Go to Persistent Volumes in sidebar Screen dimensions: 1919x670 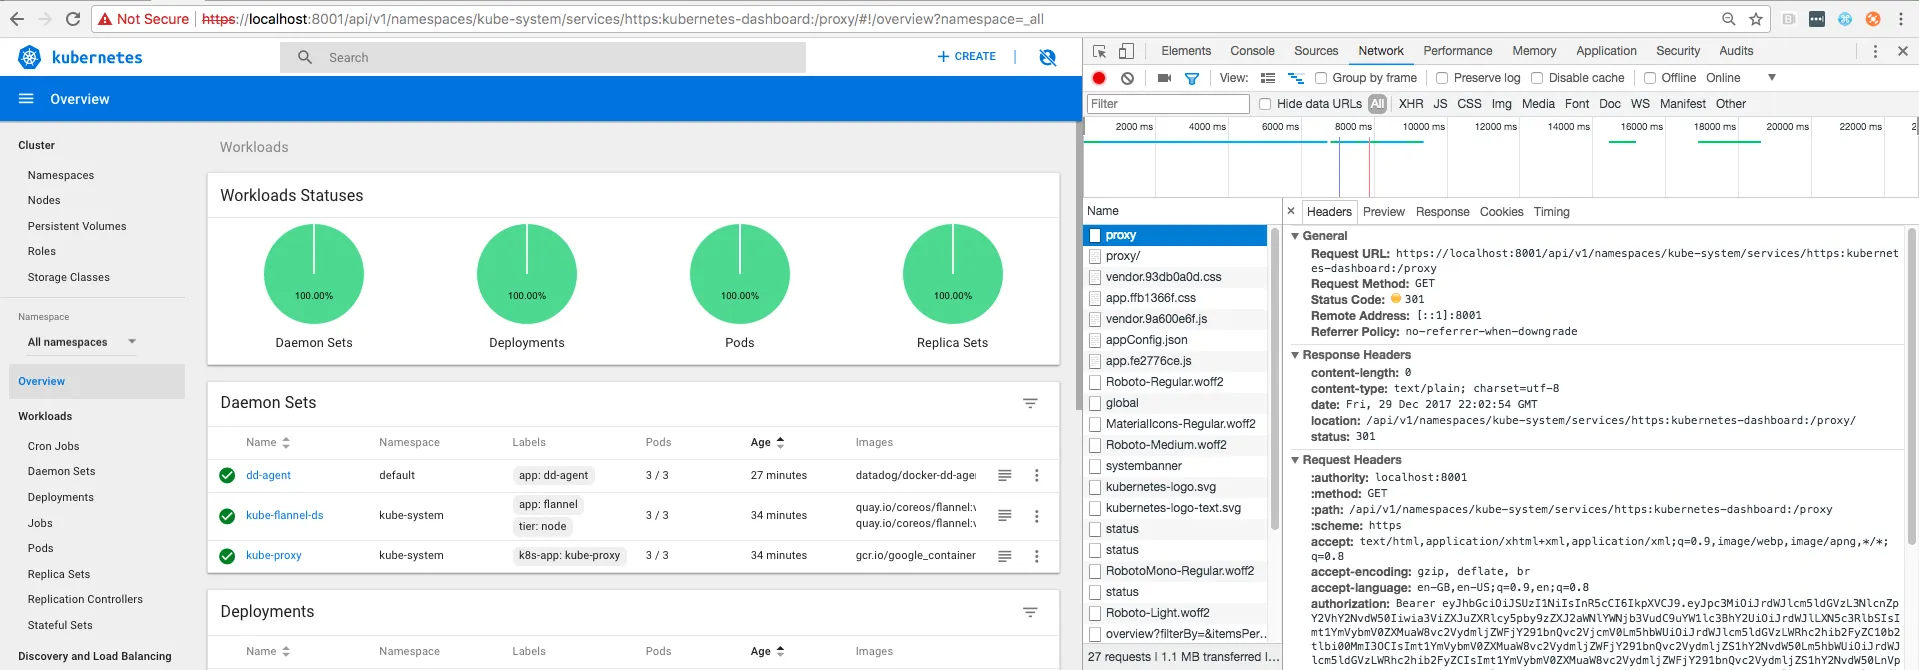(77, 226)
